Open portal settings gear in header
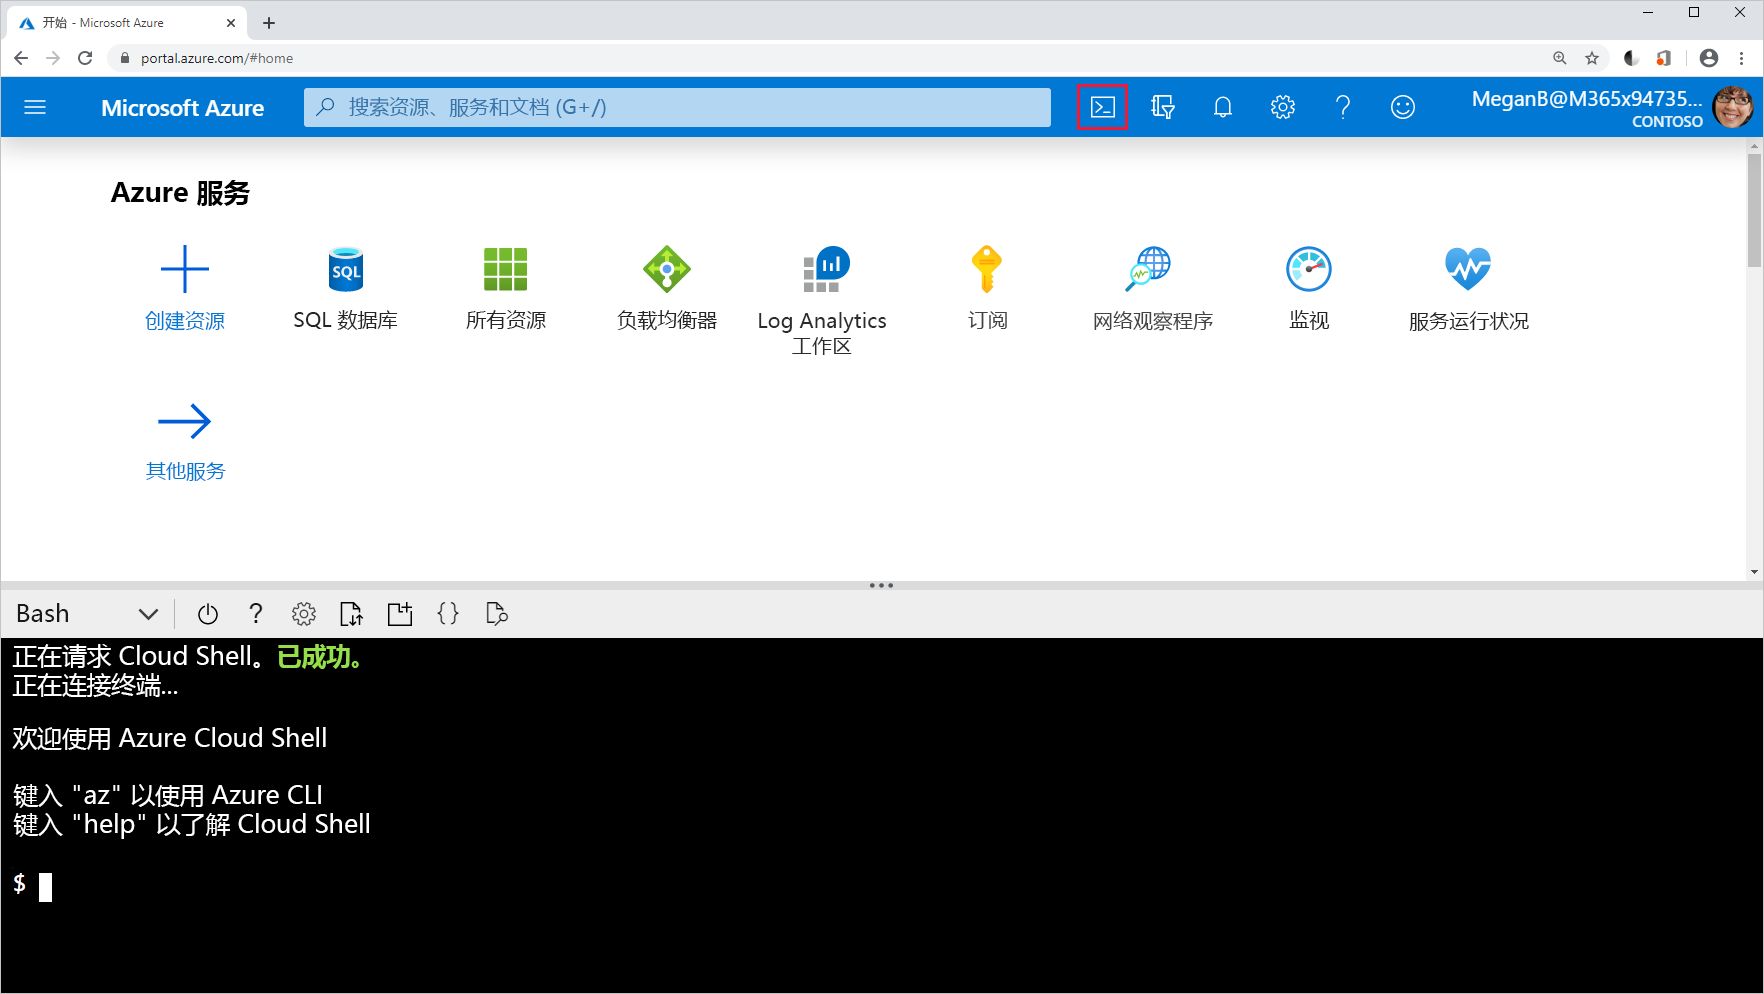 coord(1282,107)
